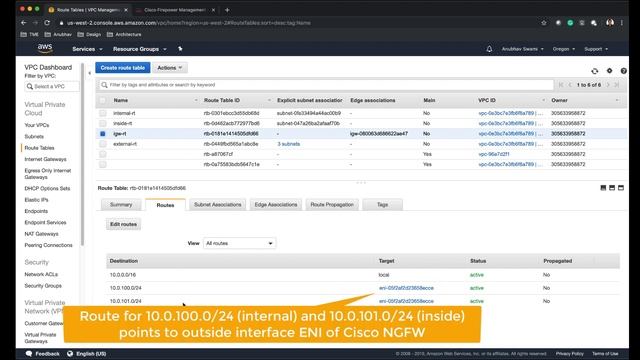The image size is (640, 360).
Task: Reload the browser page
Action: (47, 23)
